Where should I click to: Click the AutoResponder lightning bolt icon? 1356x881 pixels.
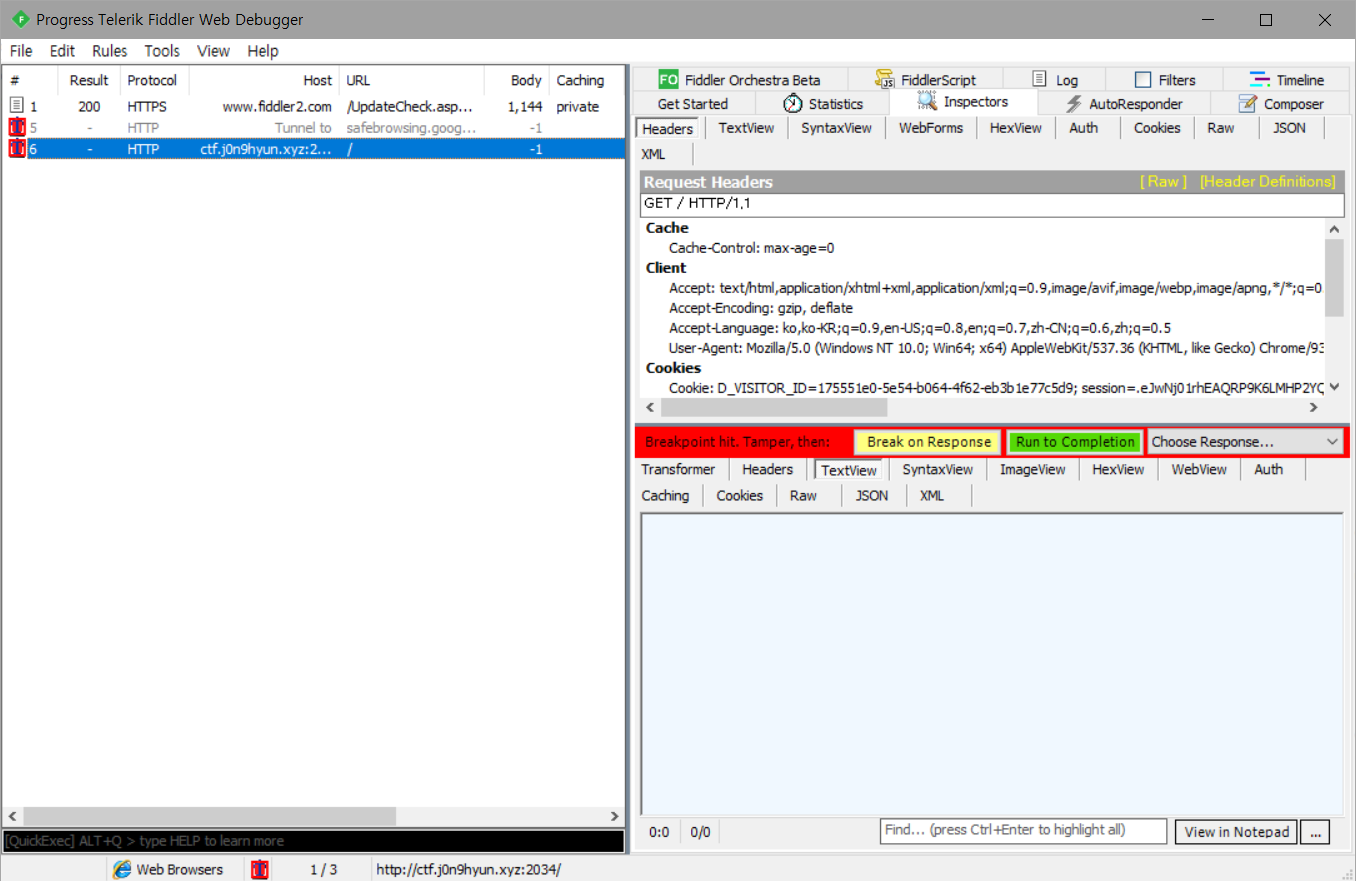[x=1074, y=104]
